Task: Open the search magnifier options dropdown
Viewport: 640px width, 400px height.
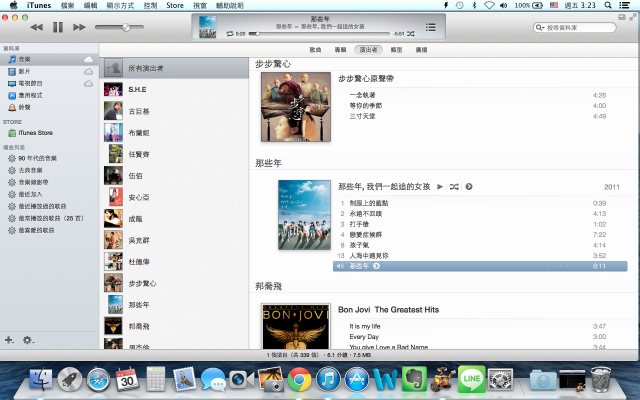Action: click(540, 27)
